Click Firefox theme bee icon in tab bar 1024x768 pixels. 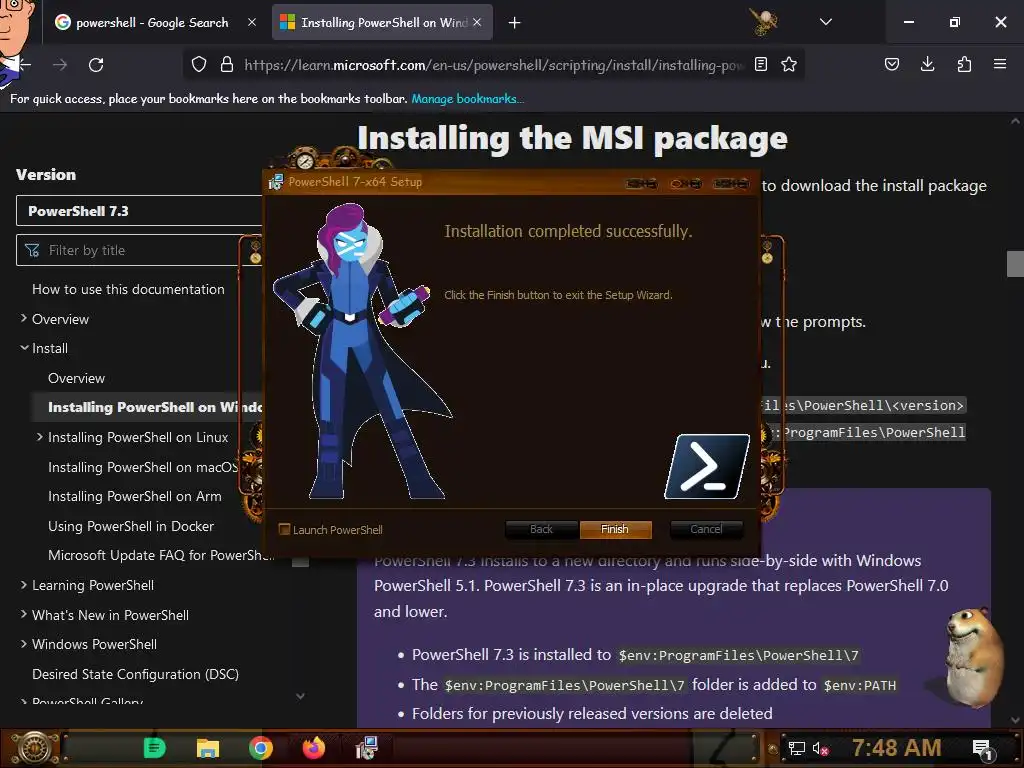coord(763,22)
